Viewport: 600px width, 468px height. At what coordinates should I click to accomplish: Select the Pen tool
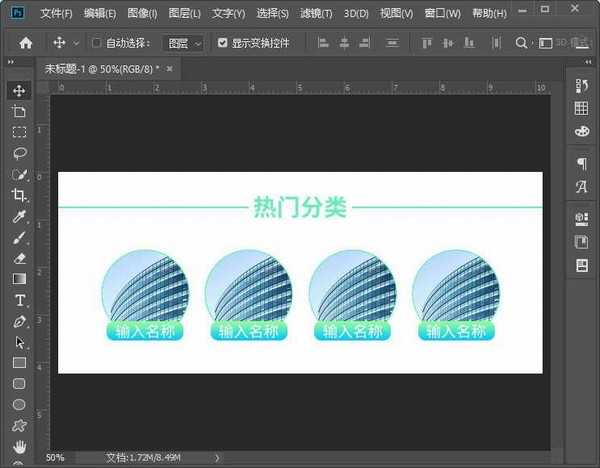19,321
